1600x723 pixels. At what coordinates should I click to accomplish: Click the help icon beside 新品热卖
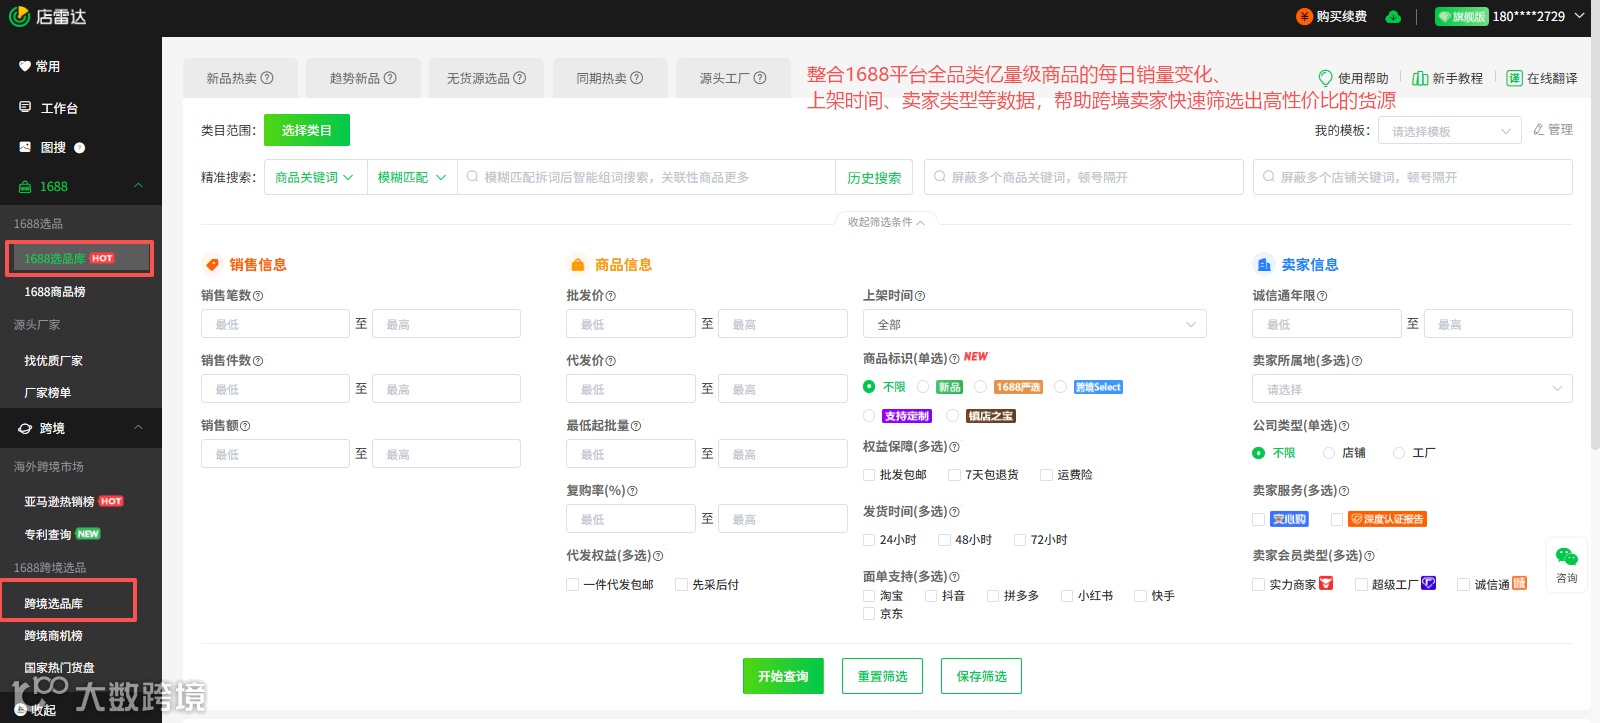[x=267, y=78]
